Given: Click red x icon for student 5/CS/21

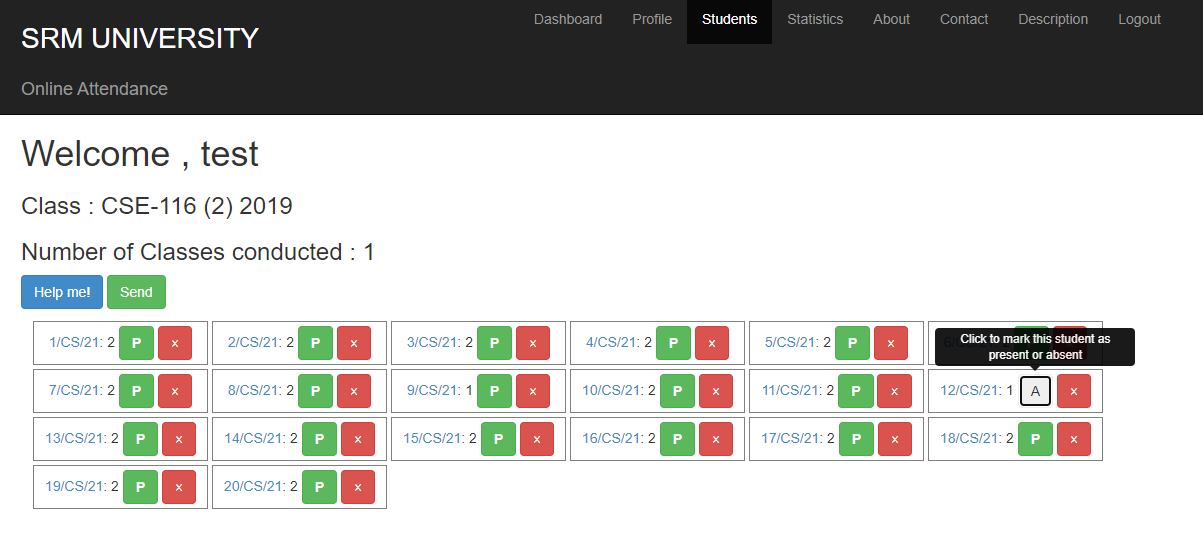Looking at the screenshot, I should coord(891,343).
